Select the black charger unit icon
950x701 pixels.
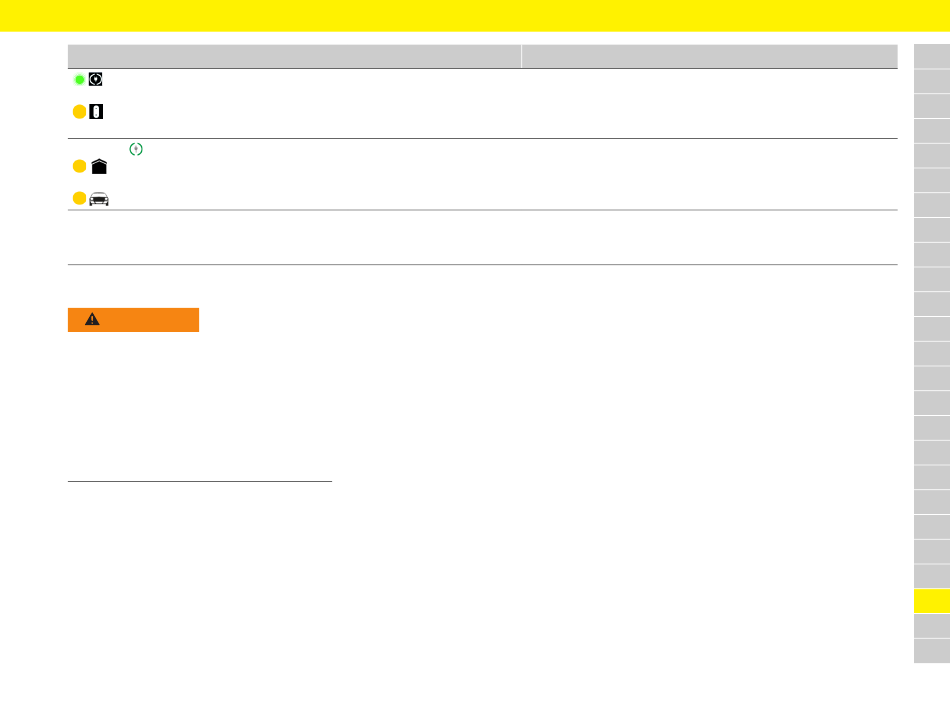pos(96,111)
